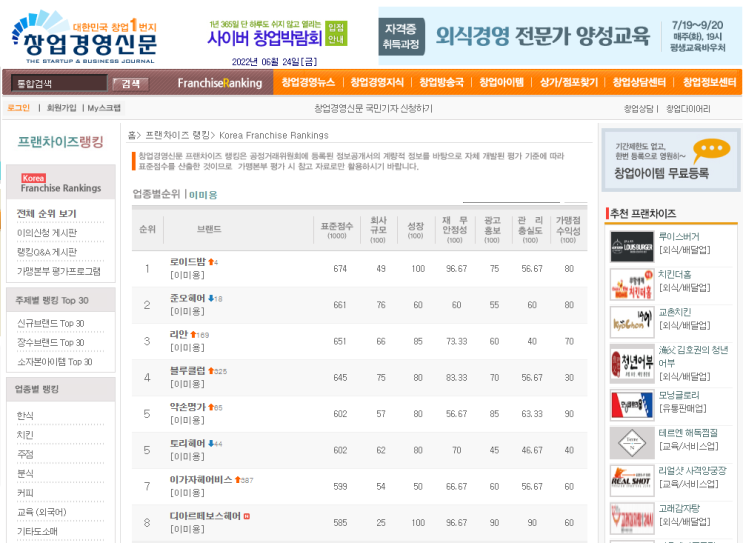Select 기타도소매 industry ranking
743x543 pixels.
(37, 531)
